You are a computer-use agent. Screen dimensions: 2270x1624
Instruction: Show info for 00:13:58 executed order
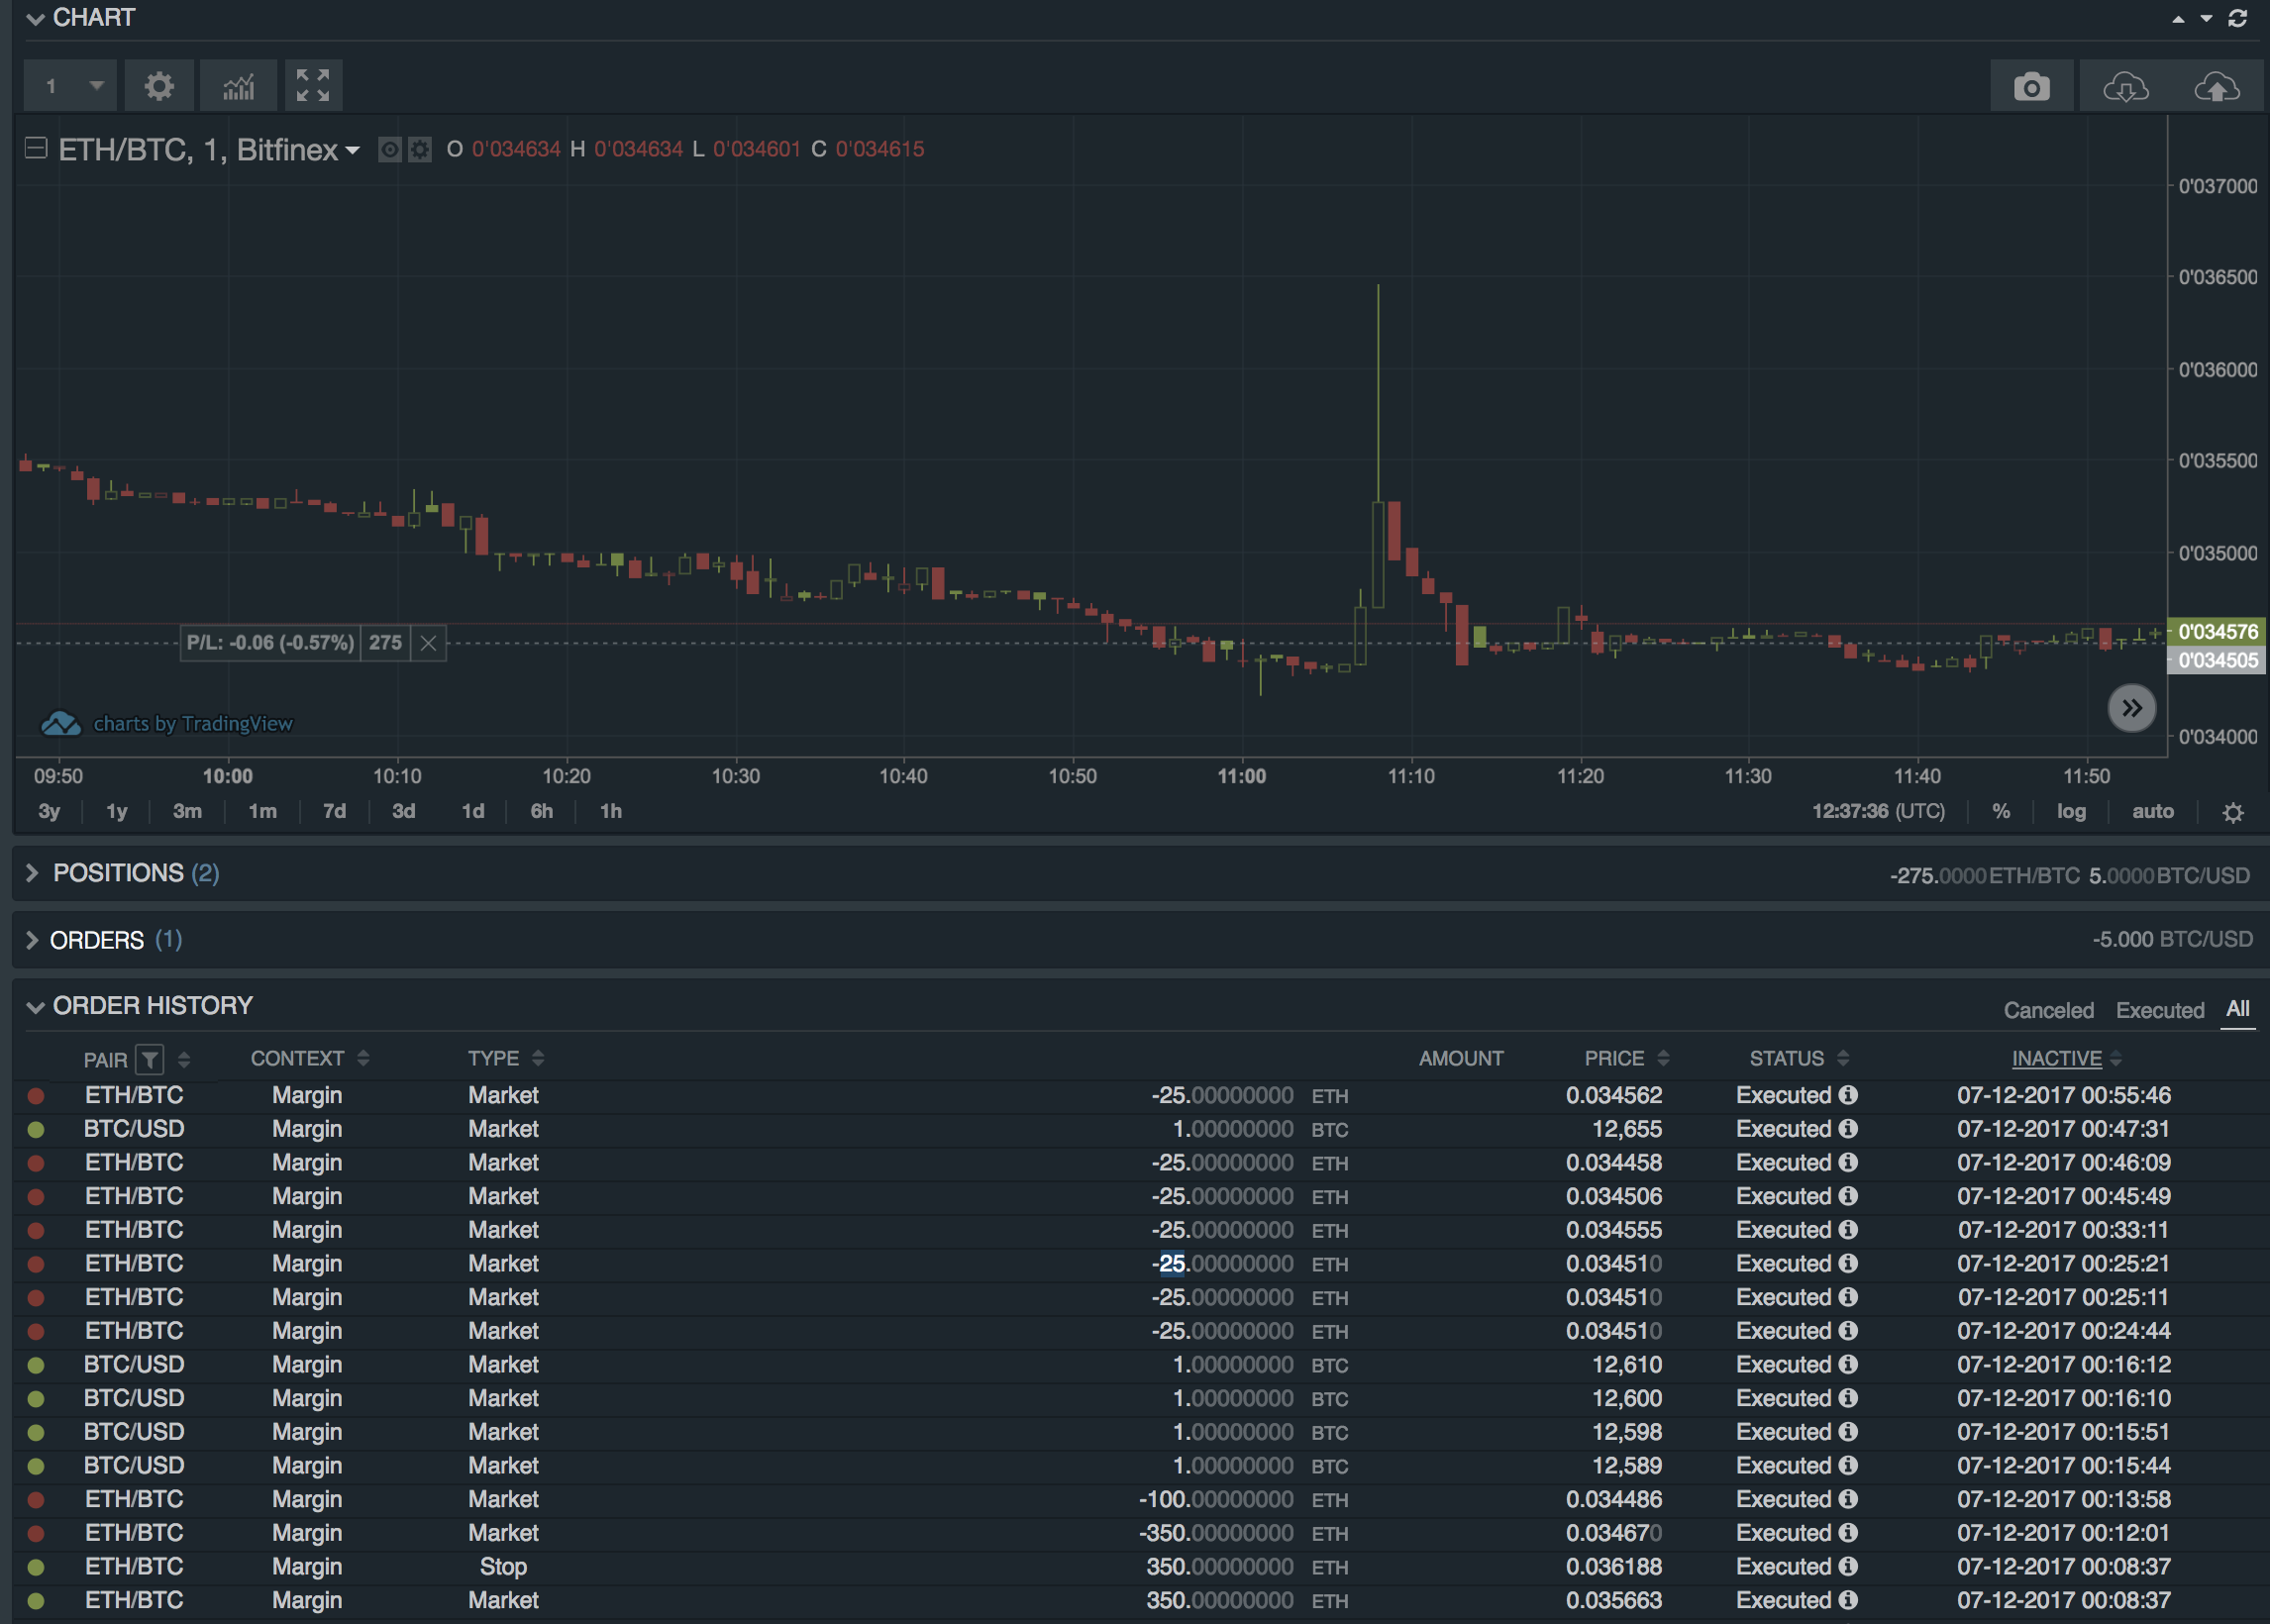[1848, 1499]
